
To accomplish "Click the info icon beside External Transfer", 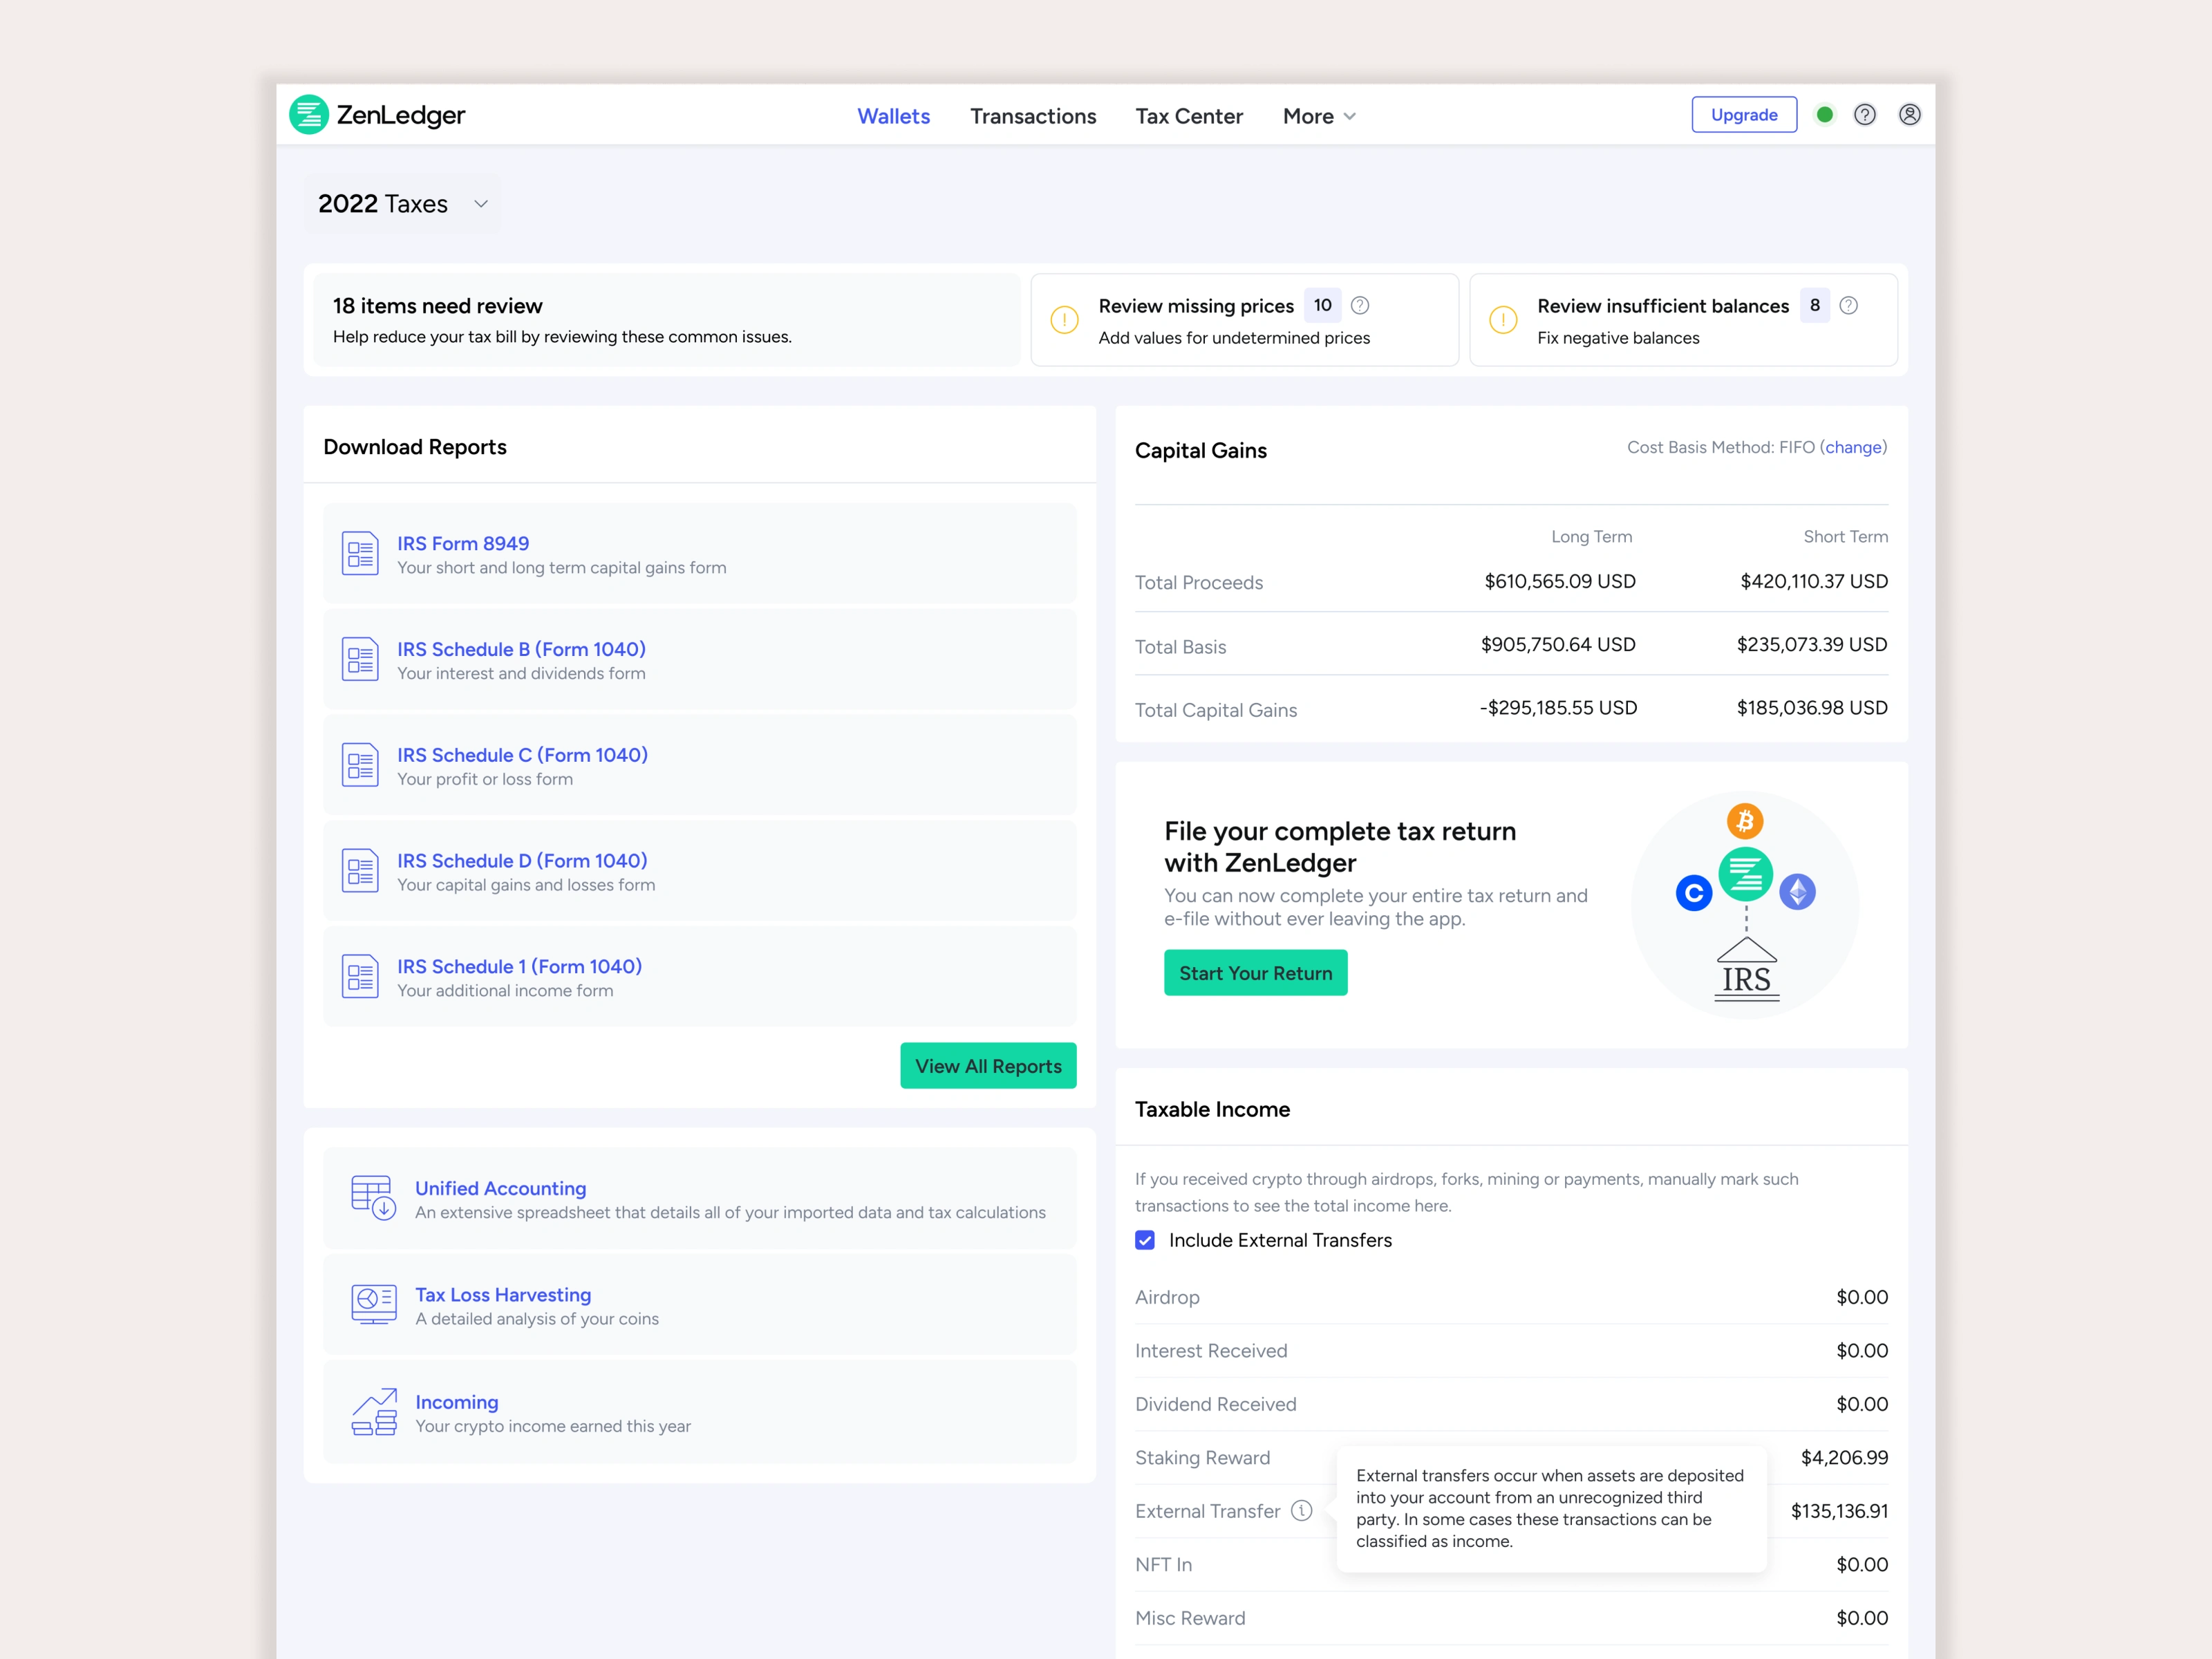I will 1301,1510.
